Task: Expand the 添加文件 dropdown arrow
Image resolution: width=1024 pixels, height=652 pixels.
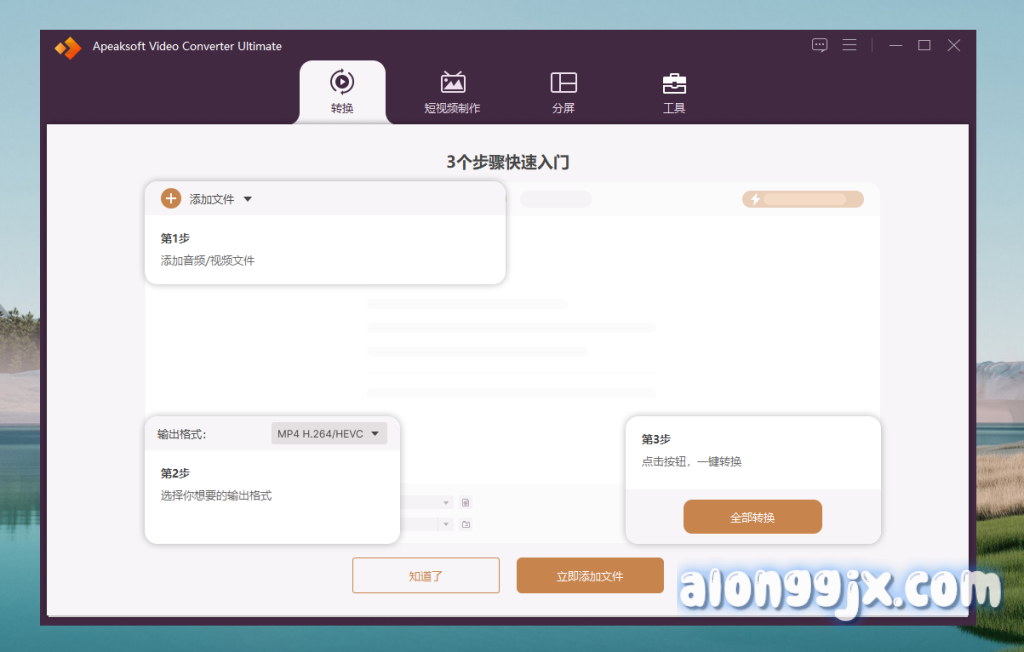Action: 248,199
